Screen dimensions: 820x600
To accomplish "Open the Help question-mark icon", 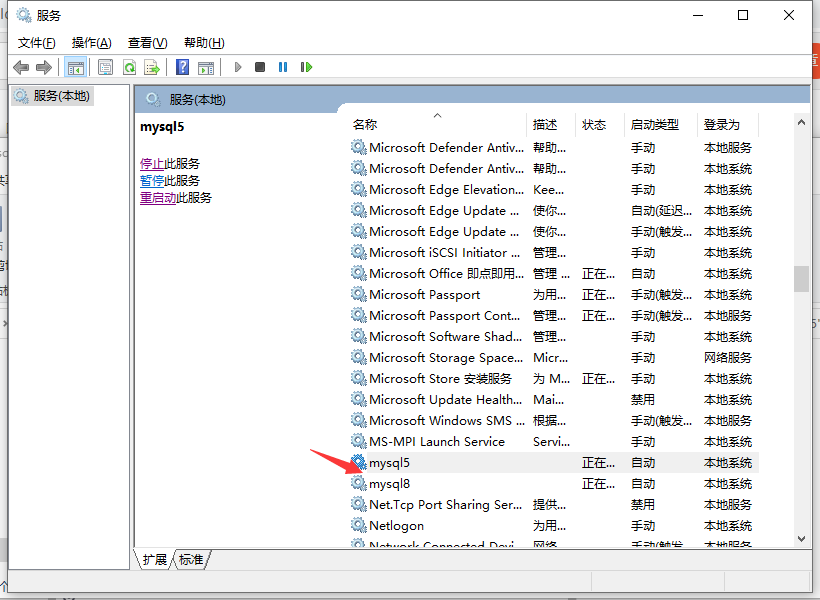I will pos(183,67).
